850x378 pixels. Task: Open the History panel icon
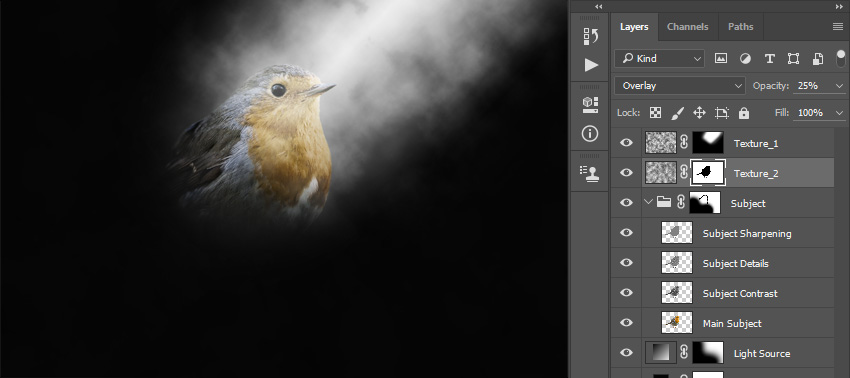pyautogui.click(x=590, y=36)
